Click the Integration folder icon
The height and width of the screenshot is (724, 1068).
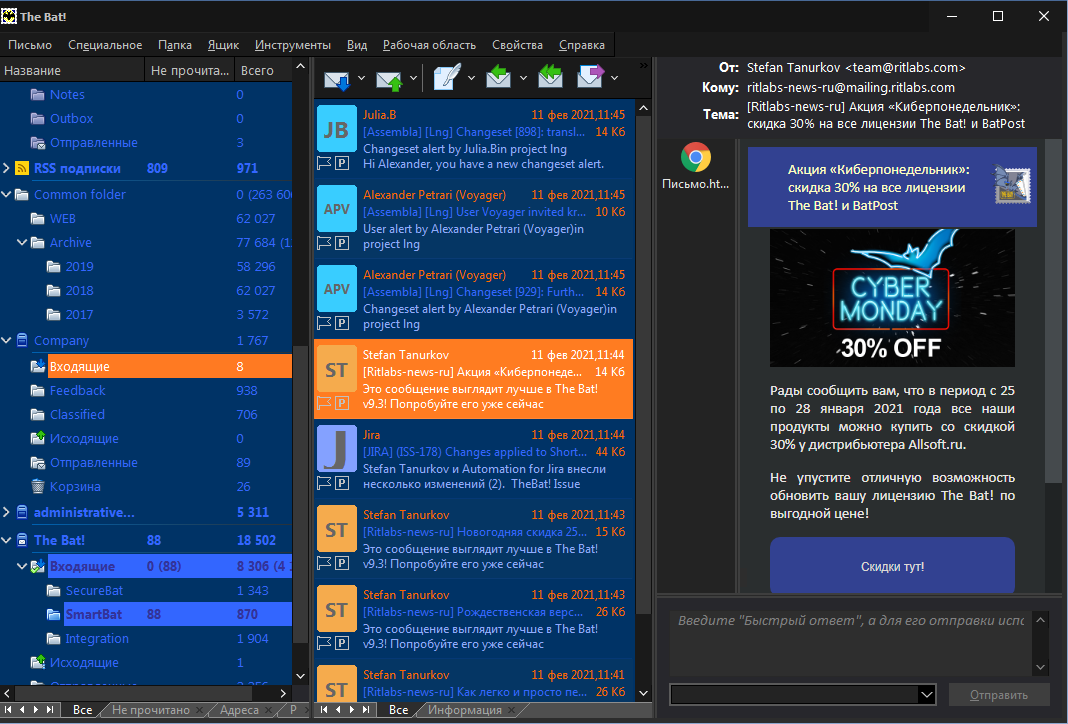[54, 638]
